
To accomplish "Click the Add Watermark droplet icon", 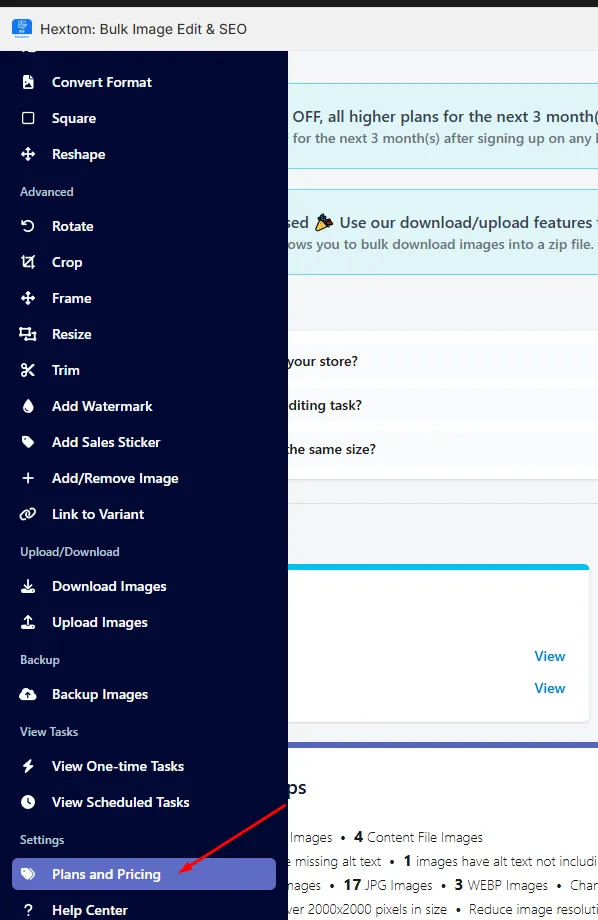I will coord(28,406).
